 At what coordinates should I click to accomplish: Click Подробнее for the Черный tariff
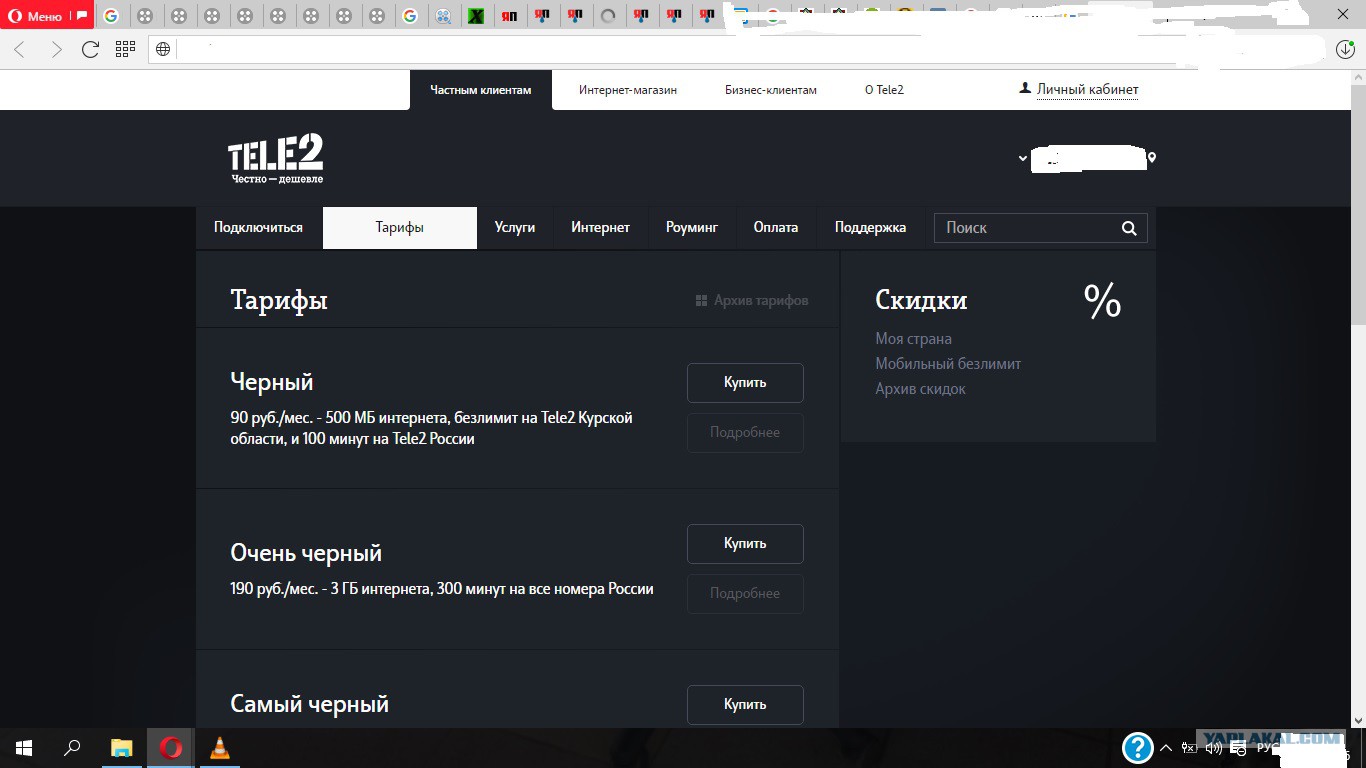click(745, 432)
